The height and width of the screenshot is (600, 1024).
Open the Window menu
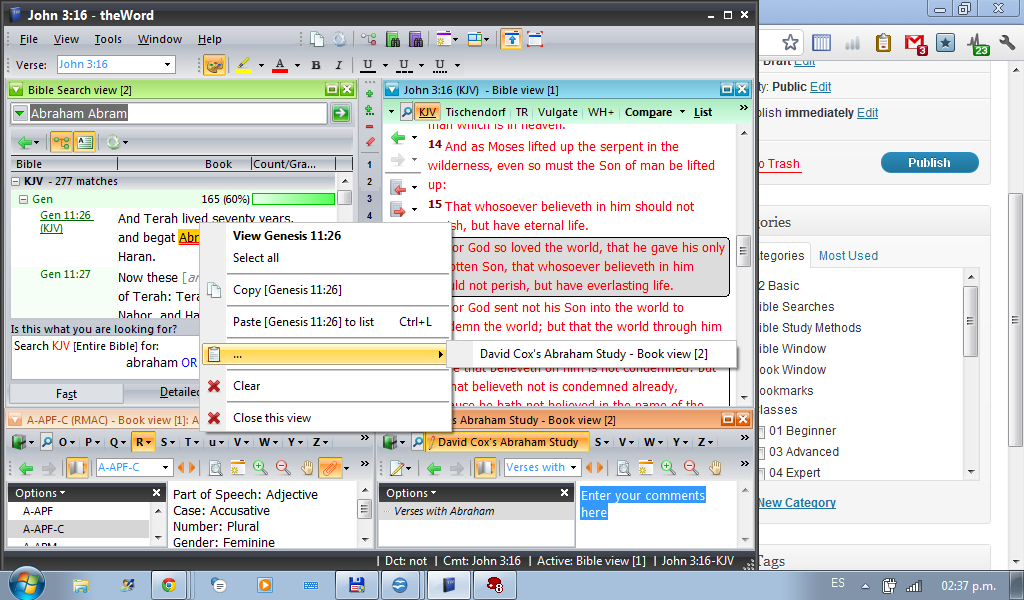(159, 39)
